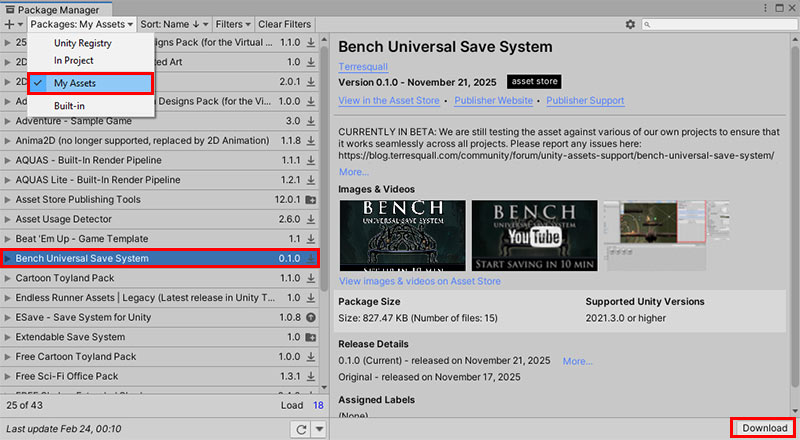This screenshot has height=440, width=800.
Task: Click download icon for Asset Usage Detector
Action: [311, 219]
